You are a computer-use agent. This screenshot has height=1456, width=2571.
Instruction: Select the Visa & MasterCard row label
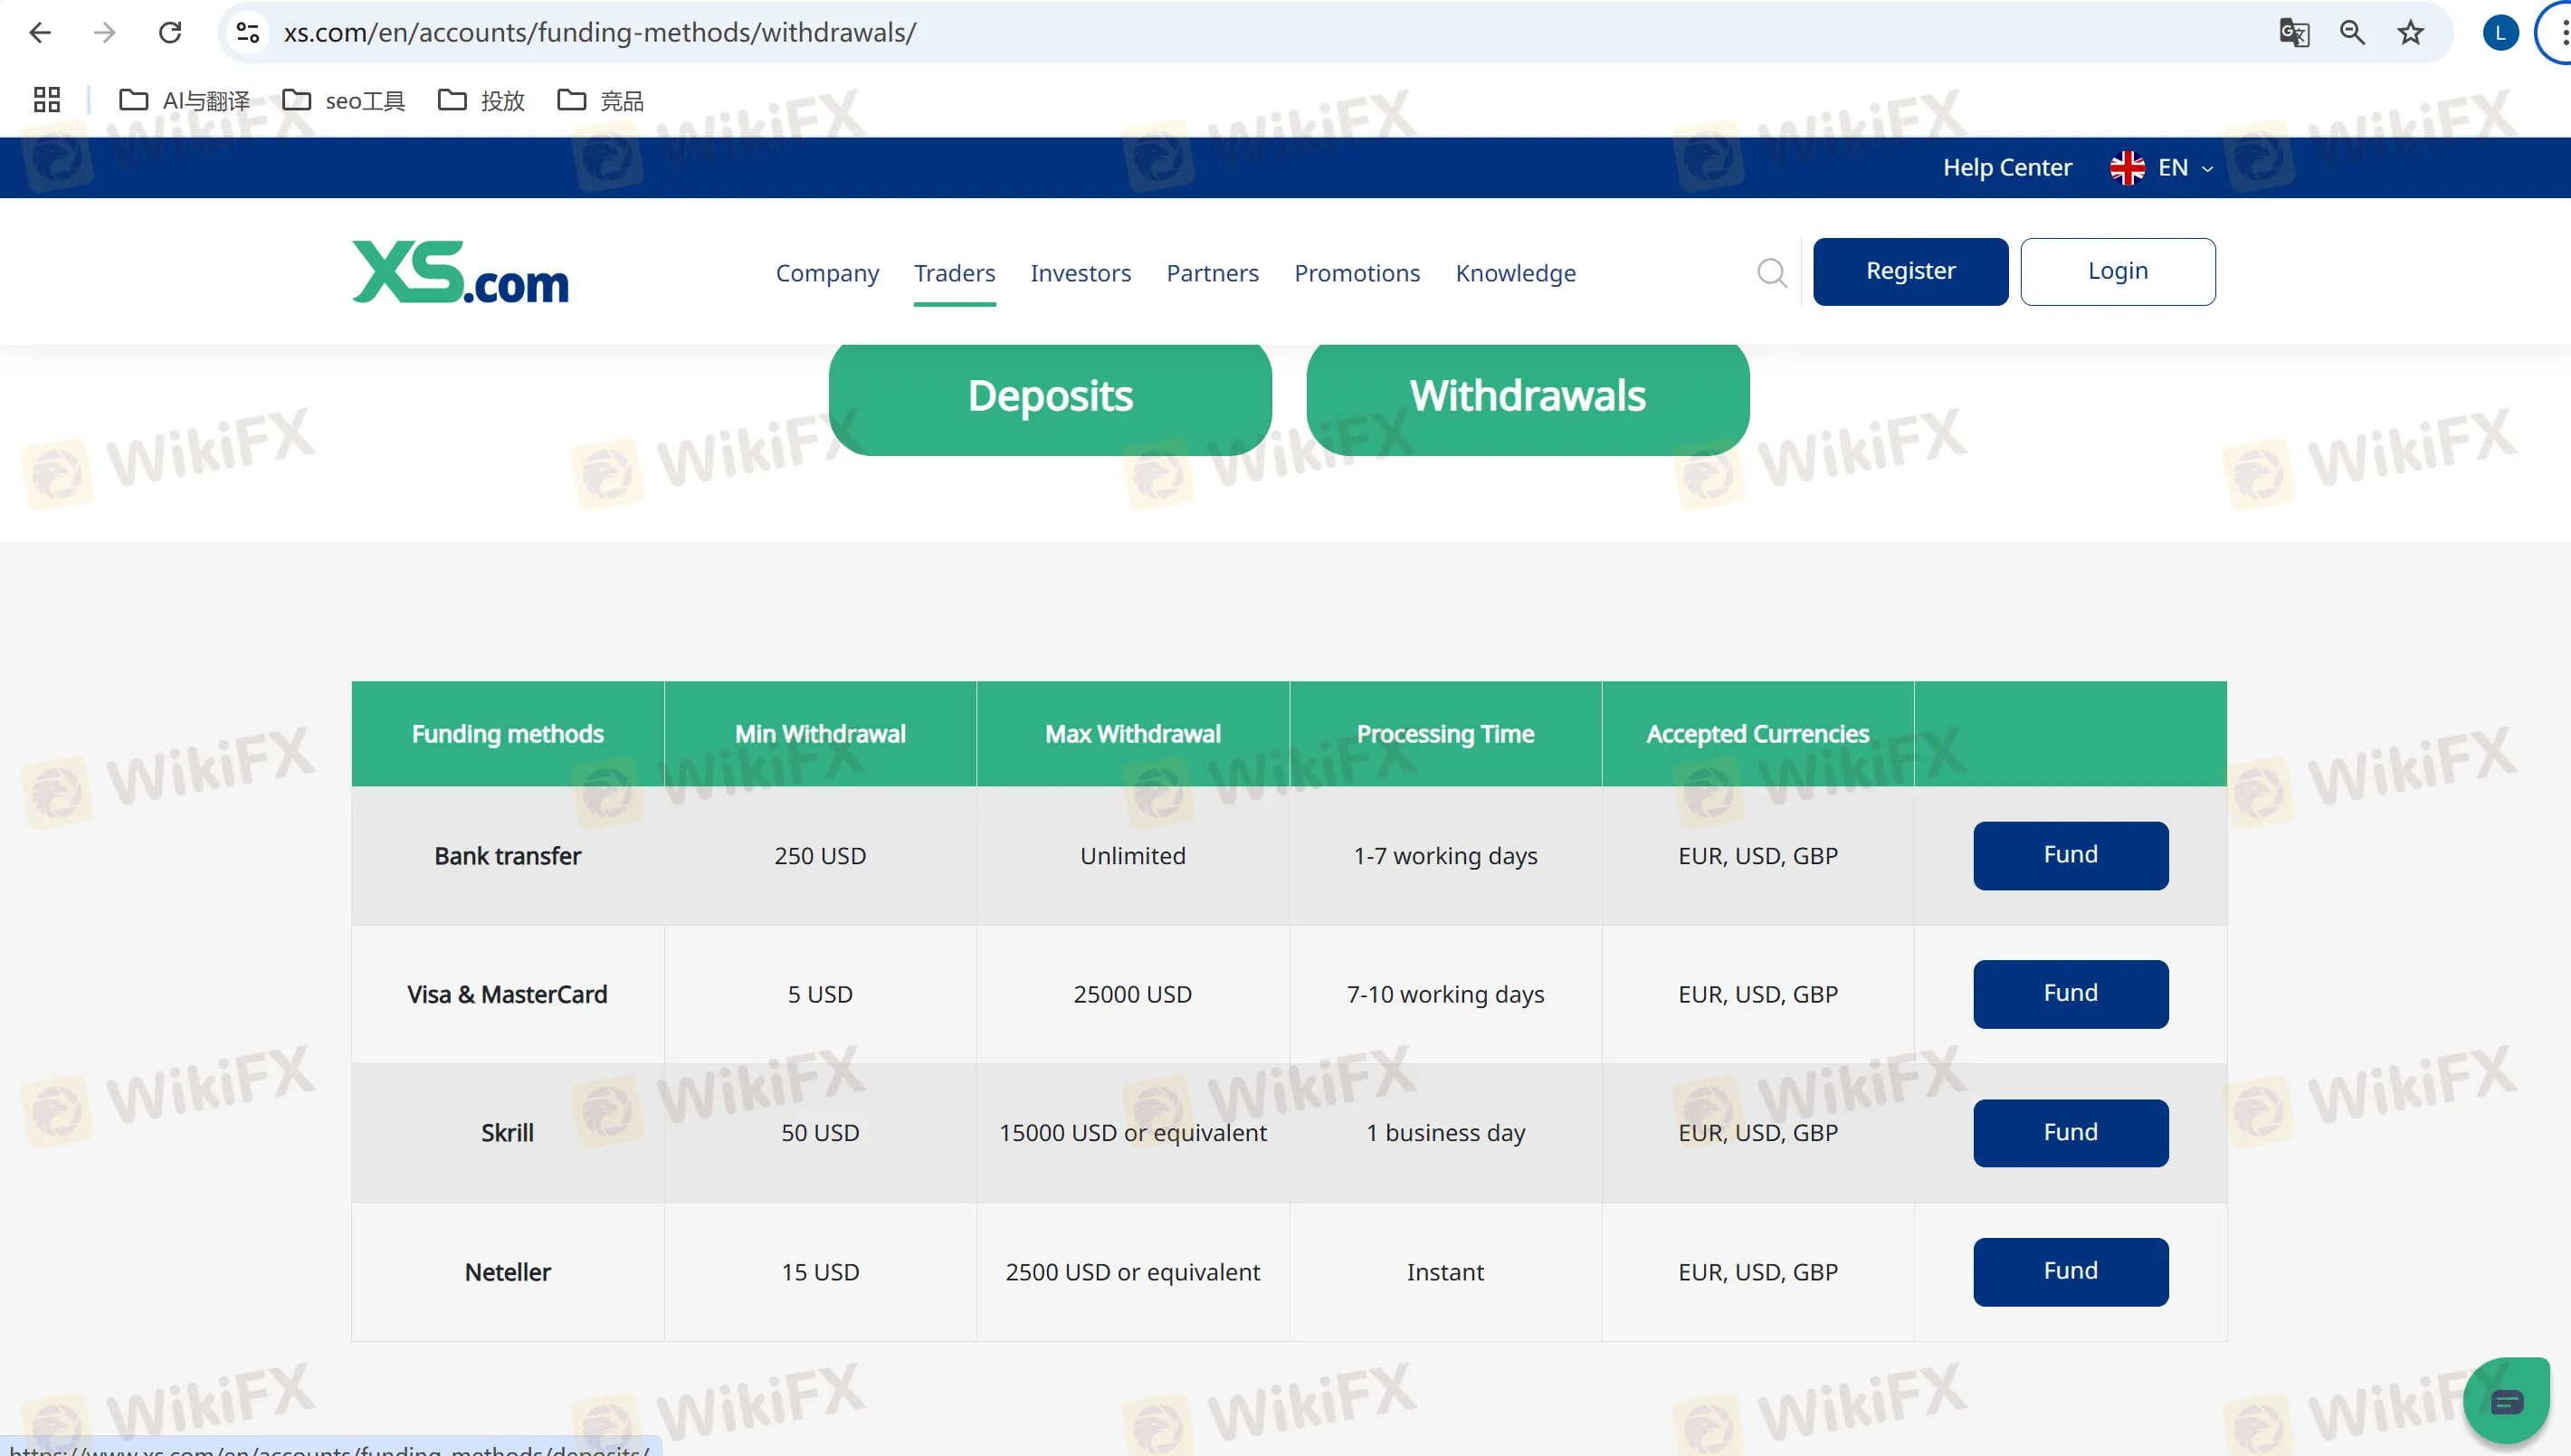(x=507, y=994)
